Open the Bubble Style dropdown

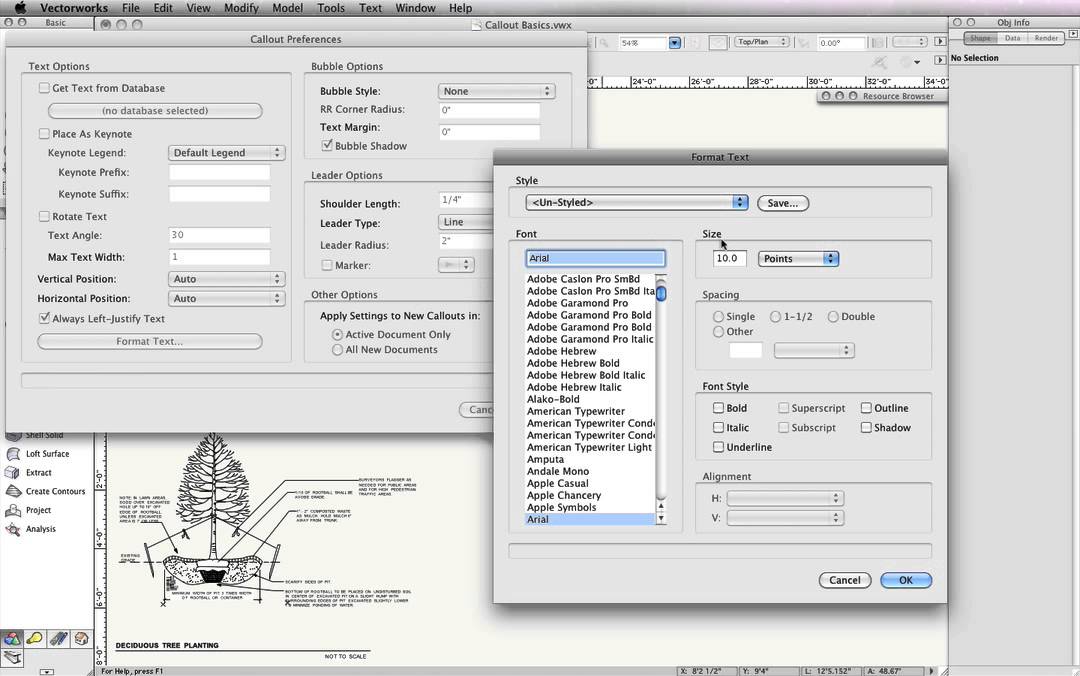pos(496,91)
